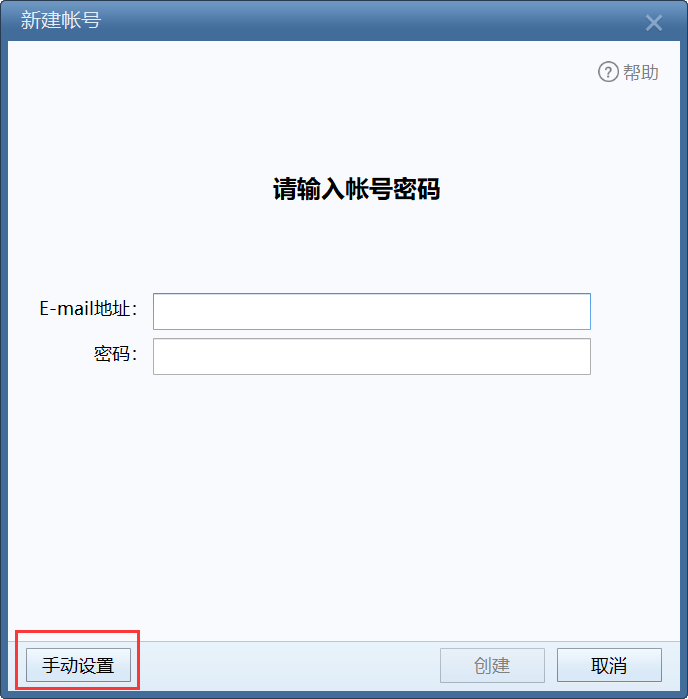The width and height of the screenshot is (688, 699).
Task: Click inside the 密码 password field
Action: coord(372,357)
